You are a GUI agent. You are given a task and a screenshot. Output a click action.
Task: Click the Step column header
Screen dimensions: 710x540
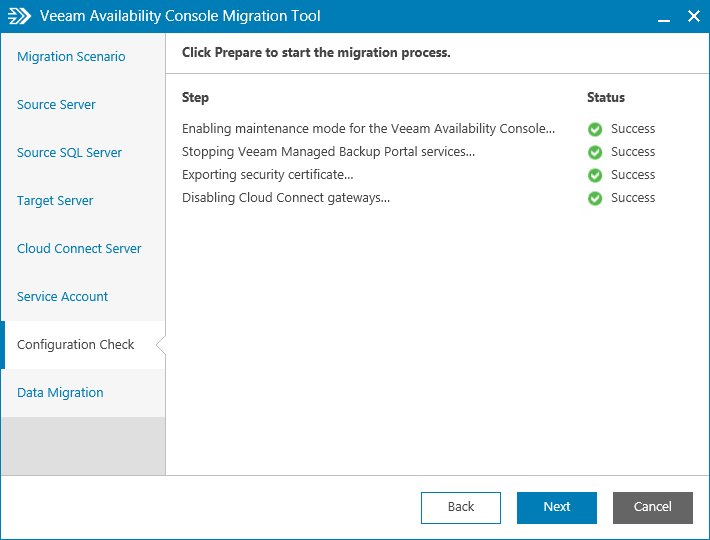(x=195, y=98)
